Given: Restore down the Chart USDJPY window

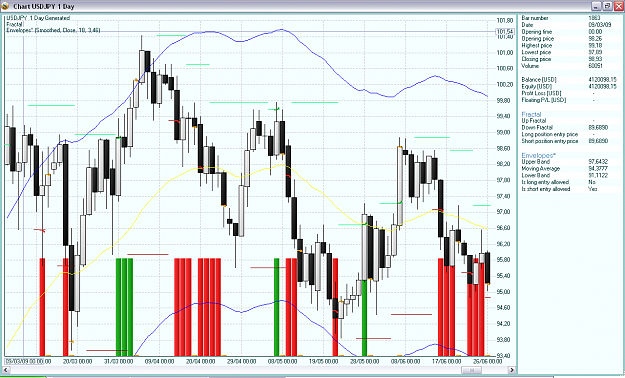Looking at the screenshot, I should click(x=607, y=6).
